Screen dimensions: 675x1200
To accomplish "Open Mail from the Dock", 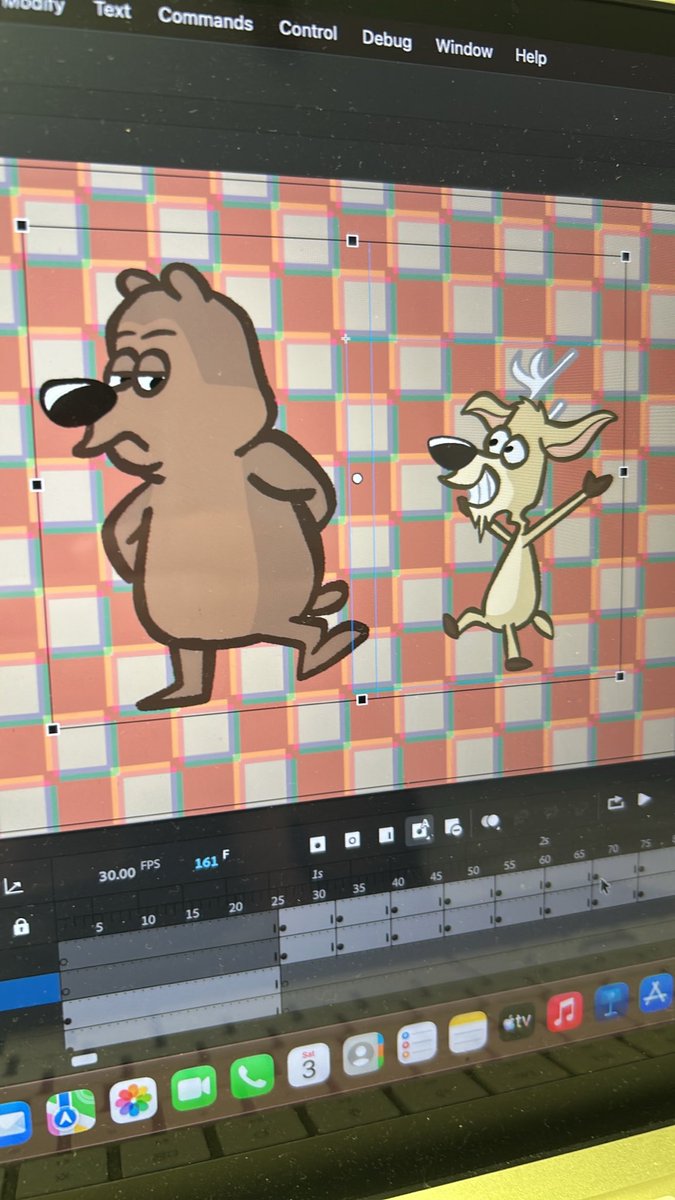I will click(x=13, y=1123).
